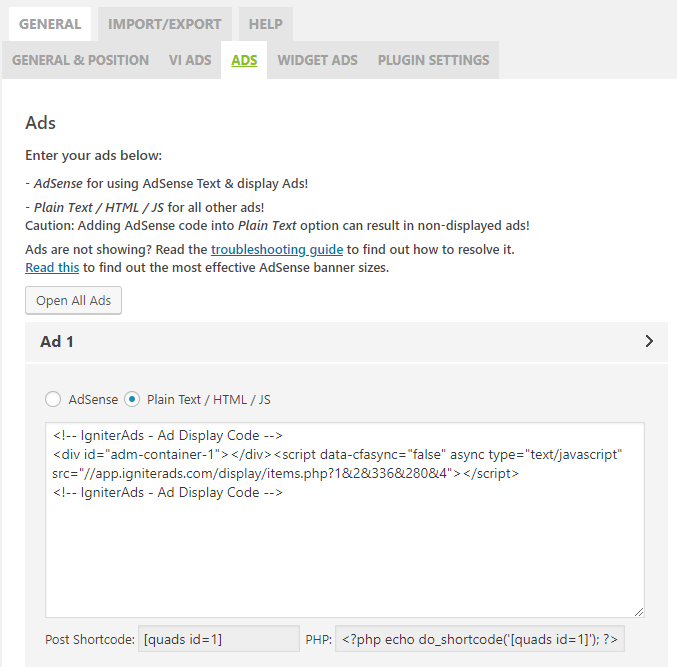Follow the troubleshooting guide link
The width and height of the screenshot is (677, 667).
tap(277, 250)
